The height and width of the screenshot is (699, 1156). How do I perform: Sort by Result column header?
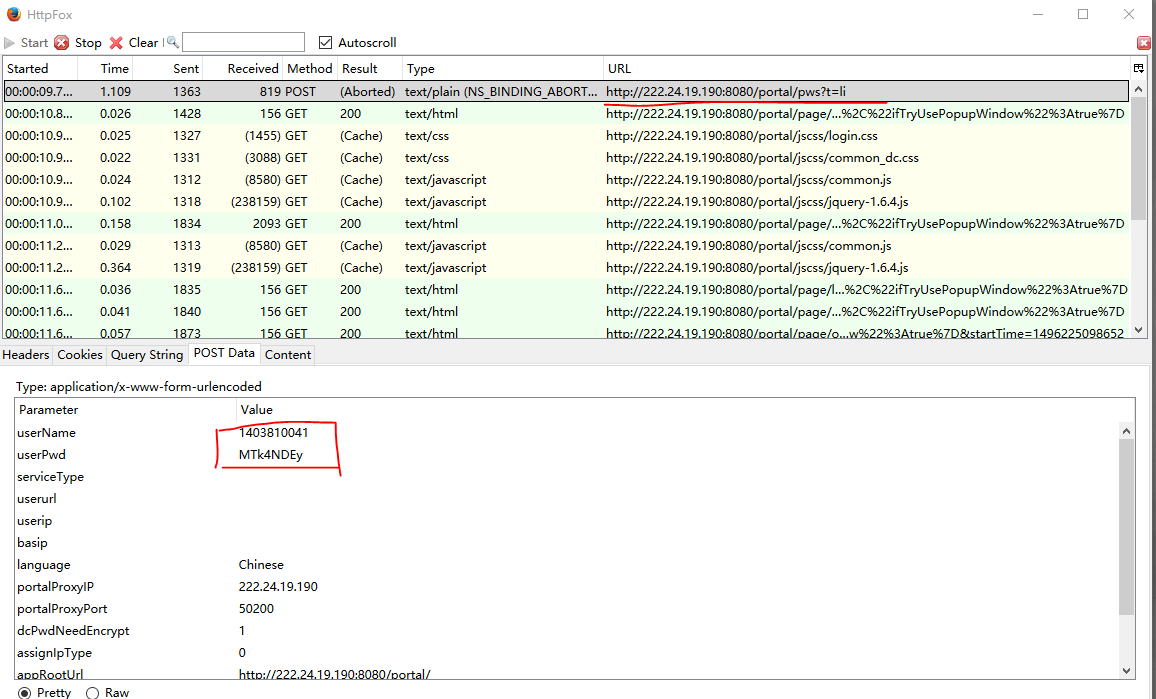(x=370, y=69)
